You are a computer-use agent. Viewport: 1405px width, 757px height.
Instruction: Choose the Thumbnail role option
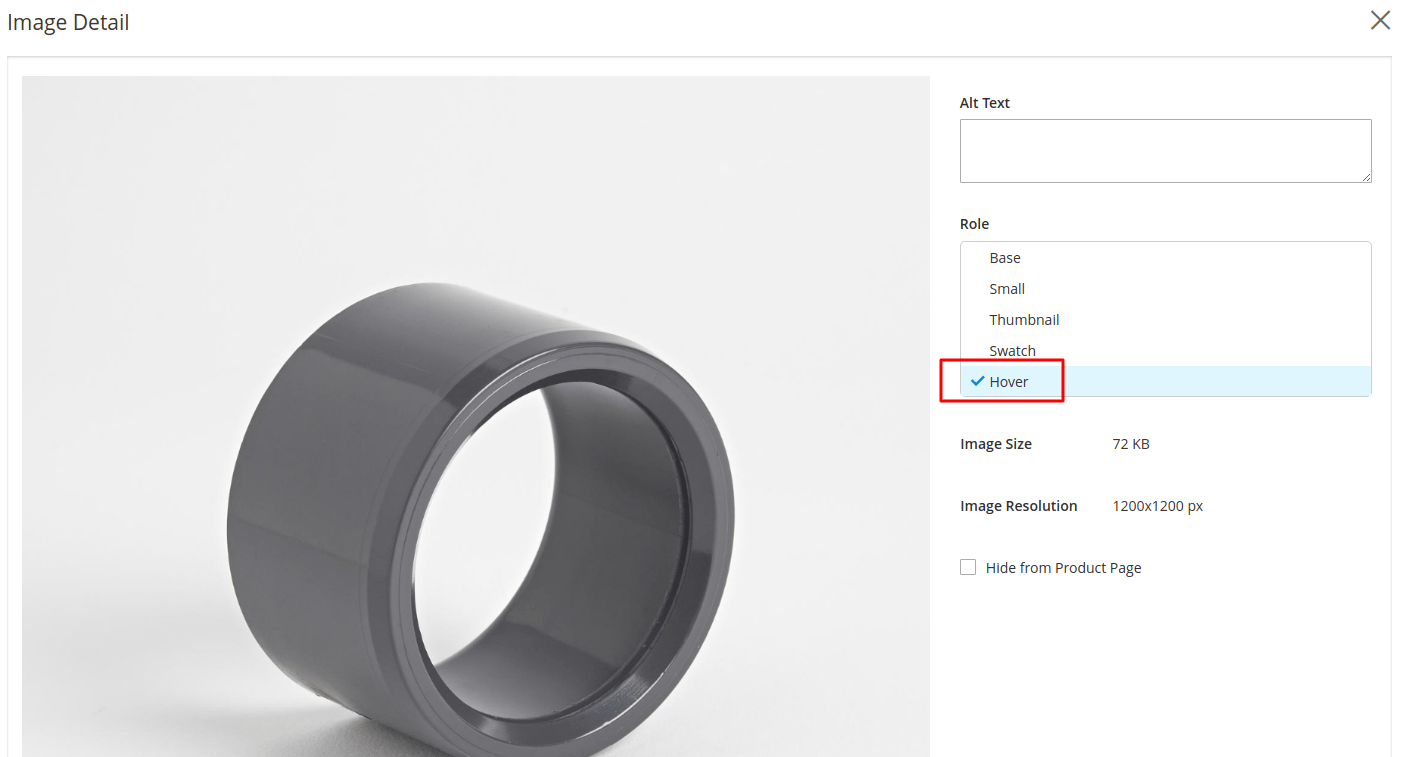1024,320
